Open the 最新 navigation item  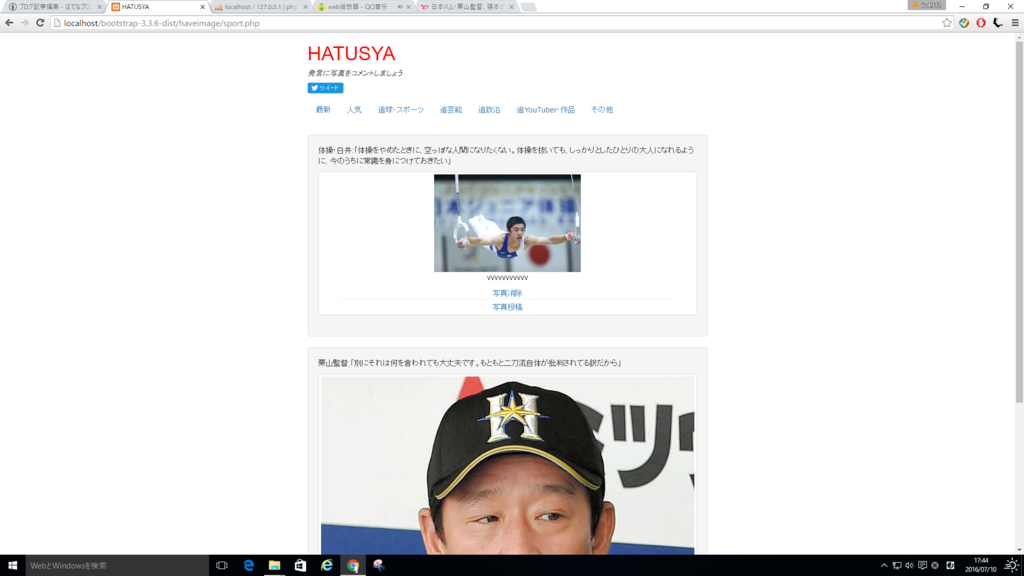[323, 110]
